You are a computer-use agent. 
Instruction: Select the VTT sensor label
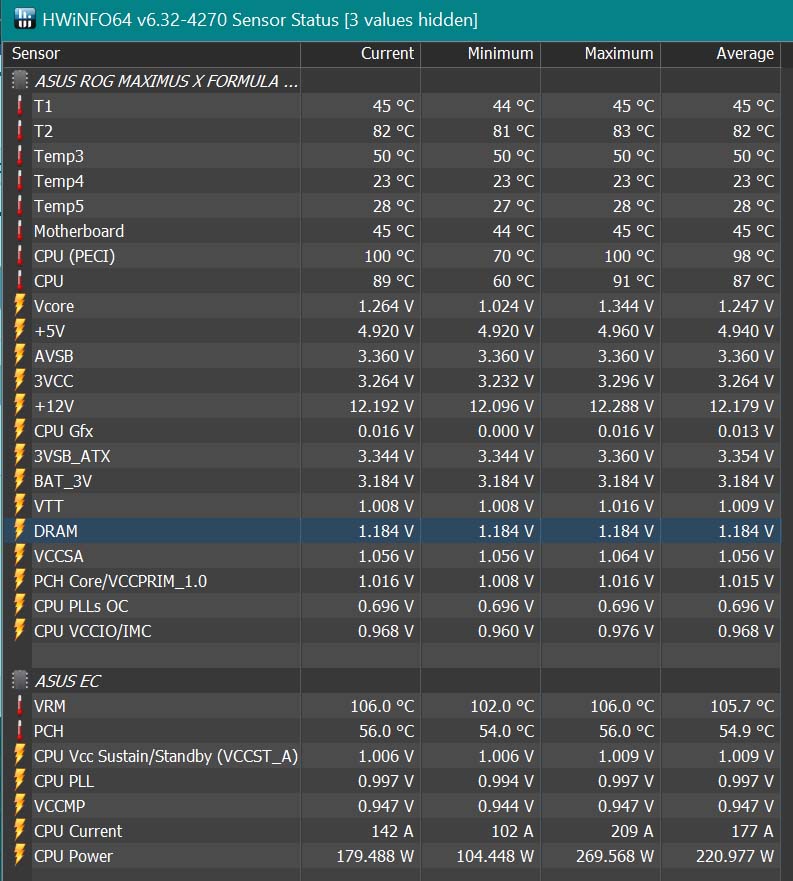[x=48, y=506]
